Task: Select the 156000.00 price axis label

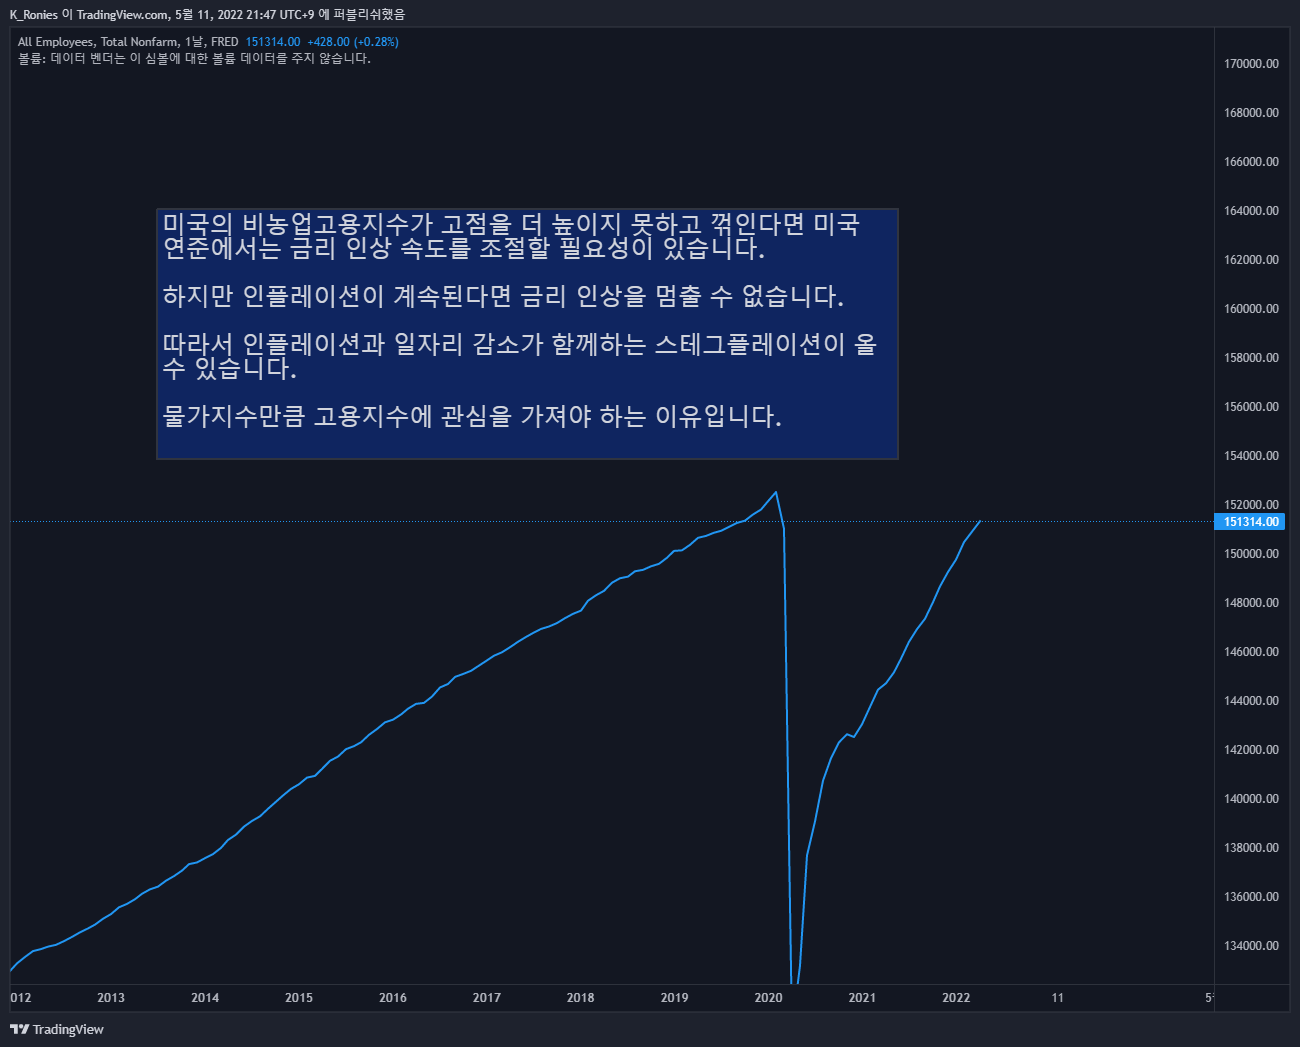Action: point(1251,407)
